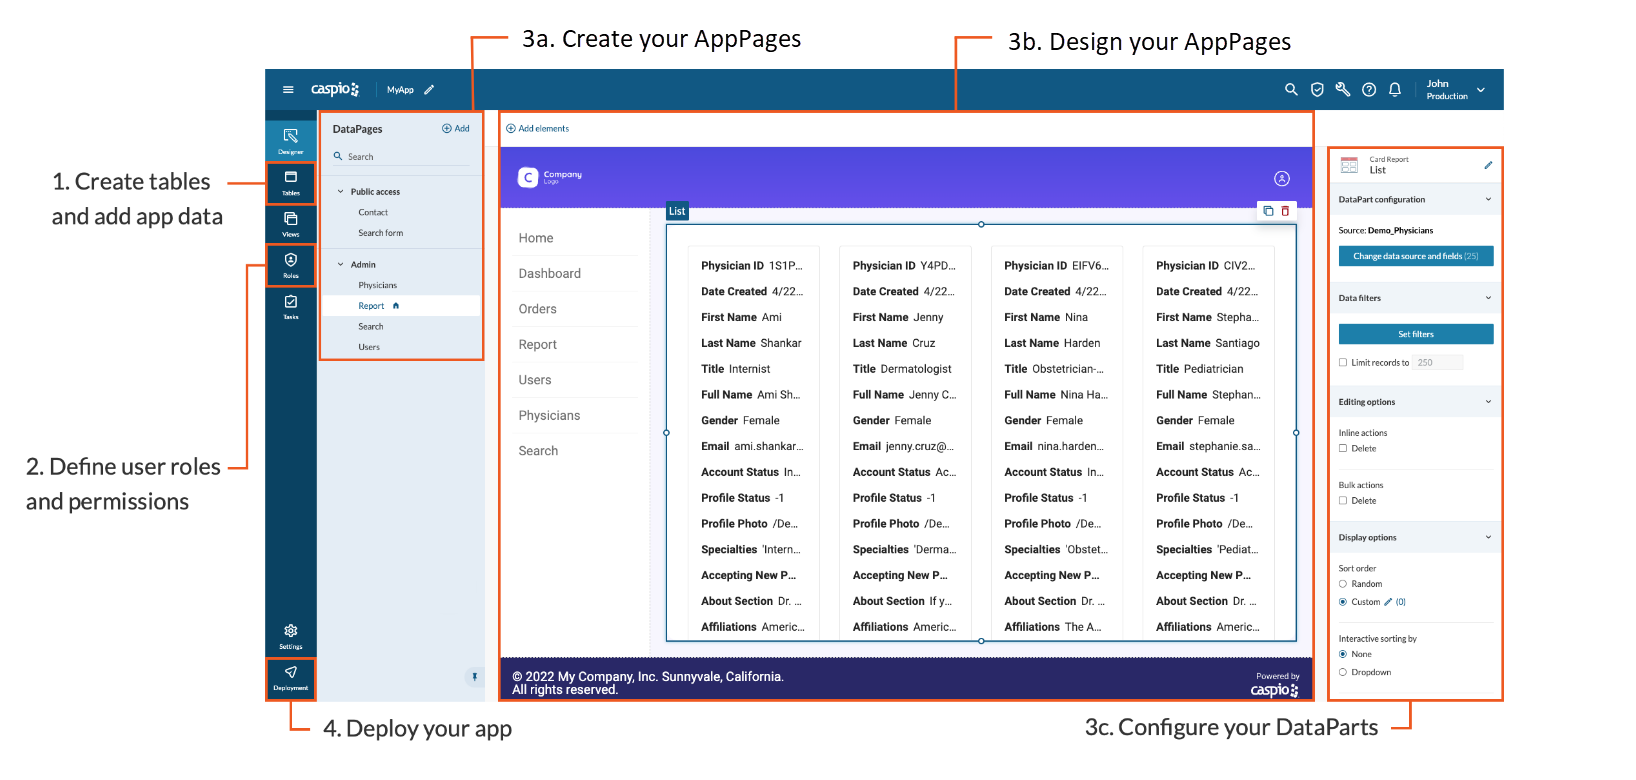Open the wrench tools icon in top bar
This screenshot has width=1636, height=780.
coord(1343,90)
